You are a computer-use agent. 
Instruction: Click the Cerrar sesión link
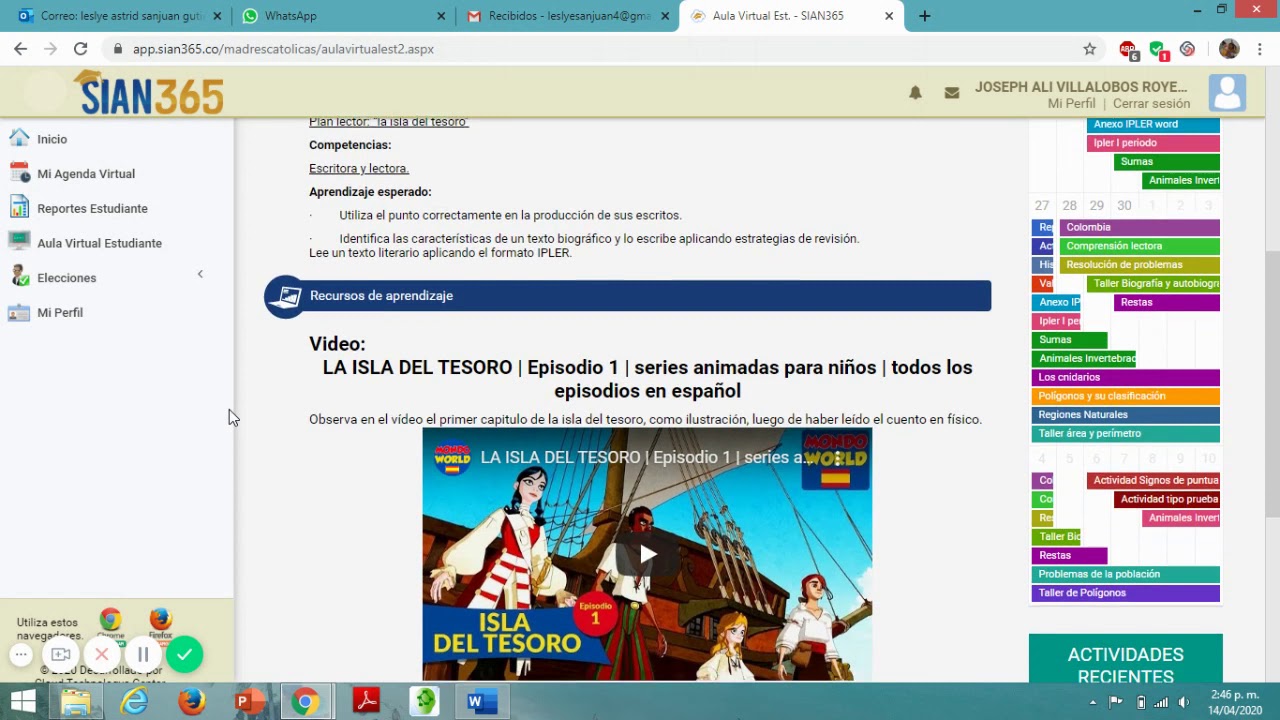click(1151, 104)
